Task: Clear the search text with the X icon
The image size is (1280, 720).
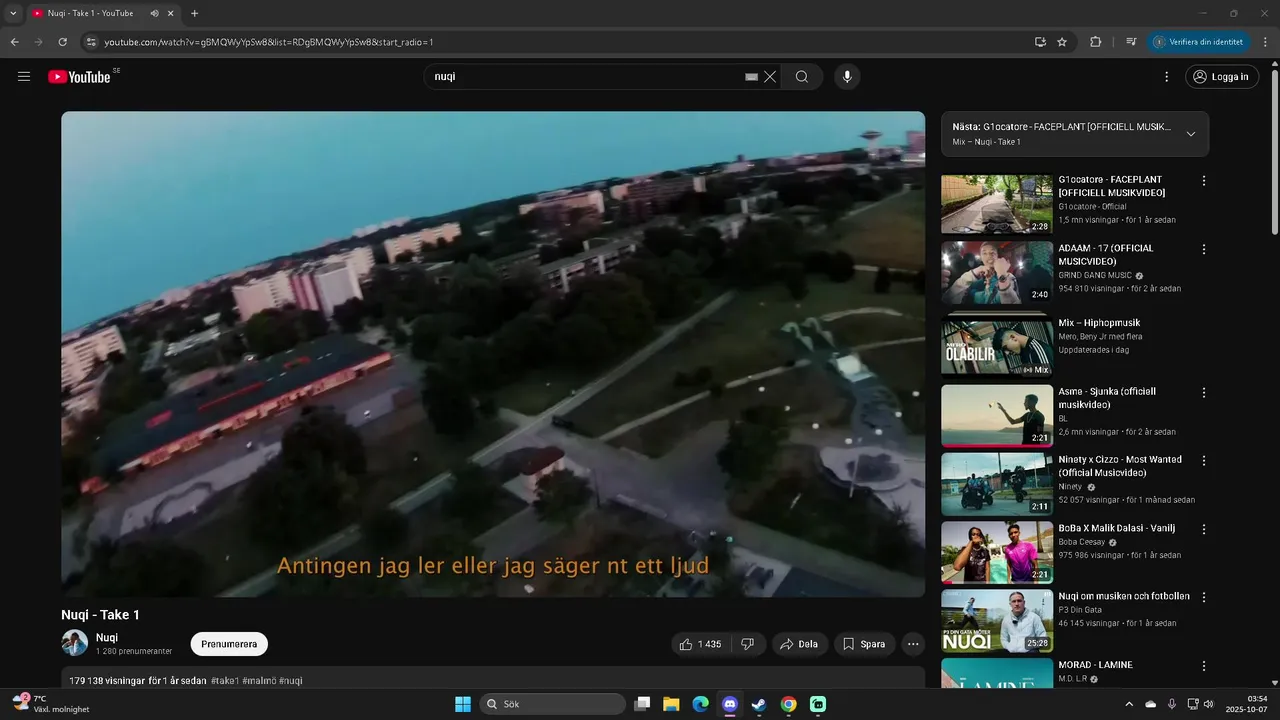Action: (770, 76)
